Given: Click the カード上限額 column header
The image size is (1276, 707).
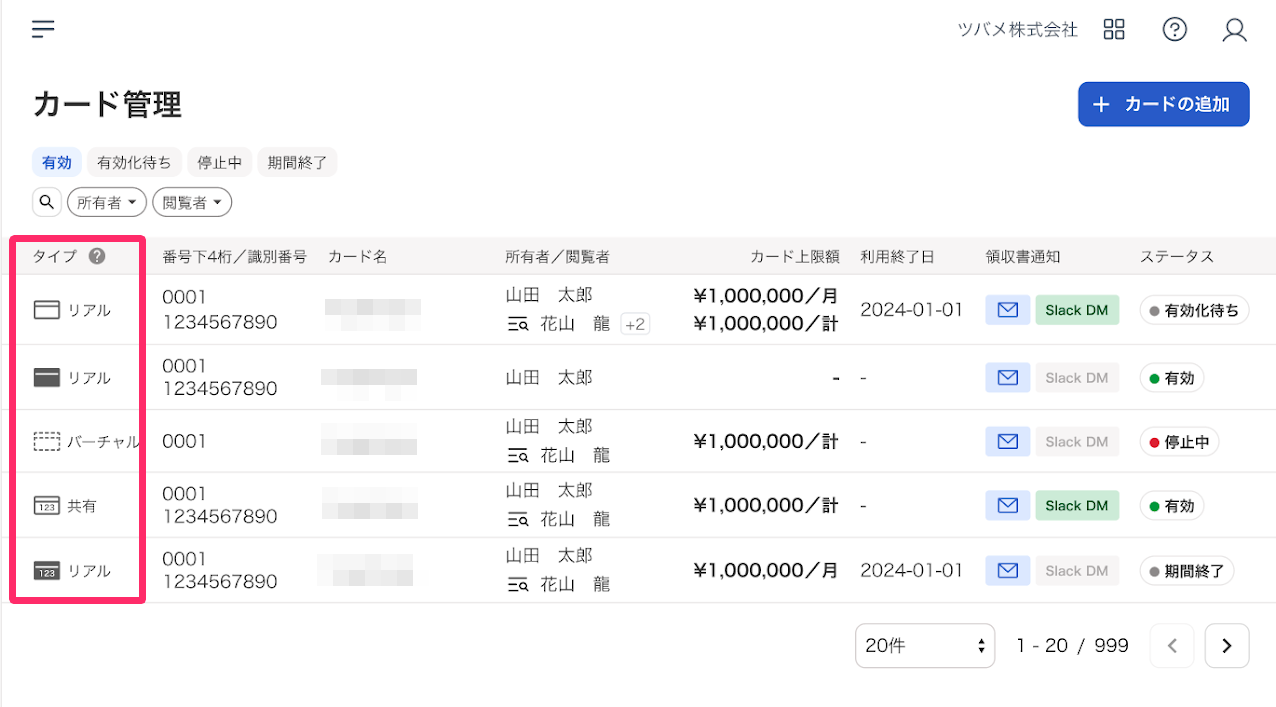Looking at the screenshot, I should pos(794,257).
